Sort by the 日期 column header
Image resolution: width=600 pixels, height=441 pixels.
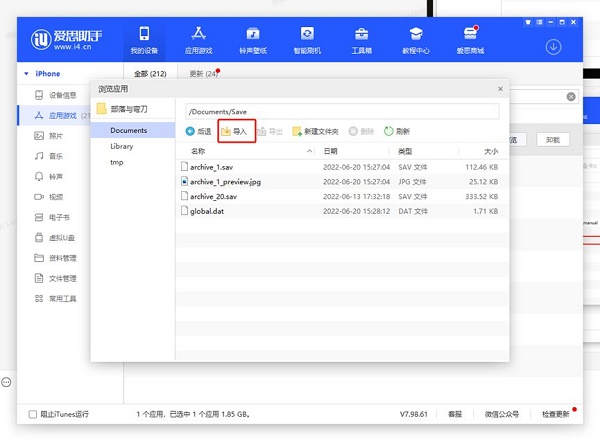pyautogui.click(x=331, y=151)
